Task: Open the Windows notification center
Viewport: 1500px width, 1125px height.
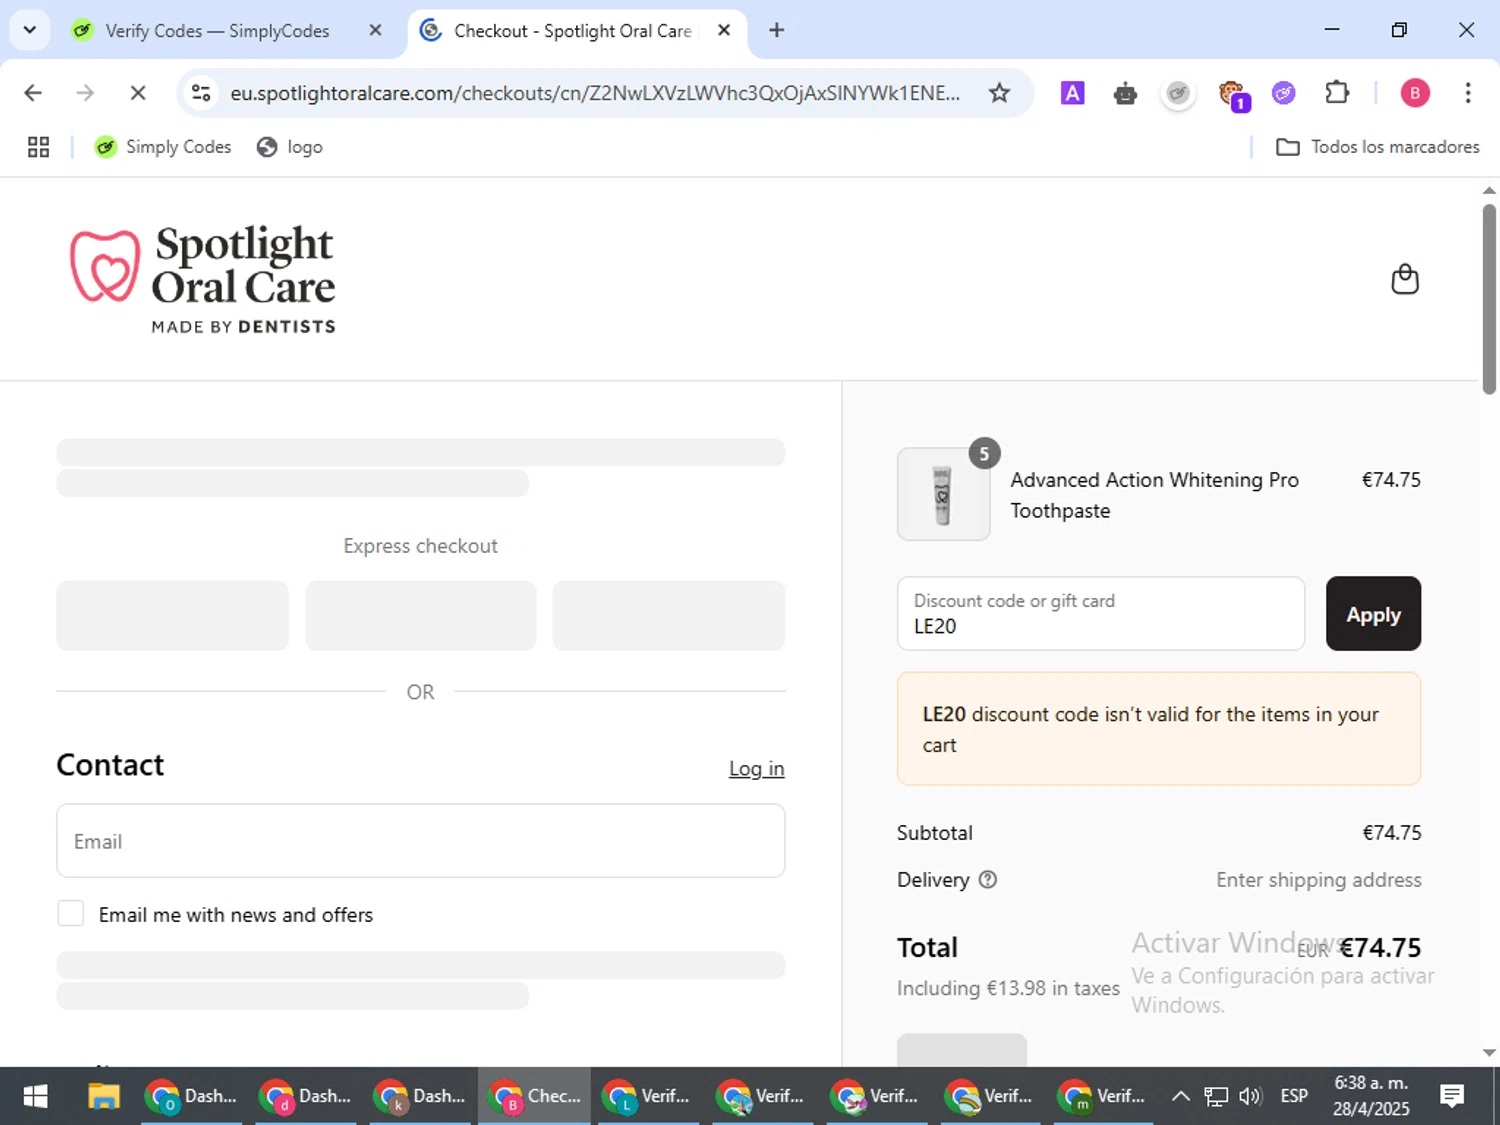Action: pyautogui.click(x=1452, y=1097)
